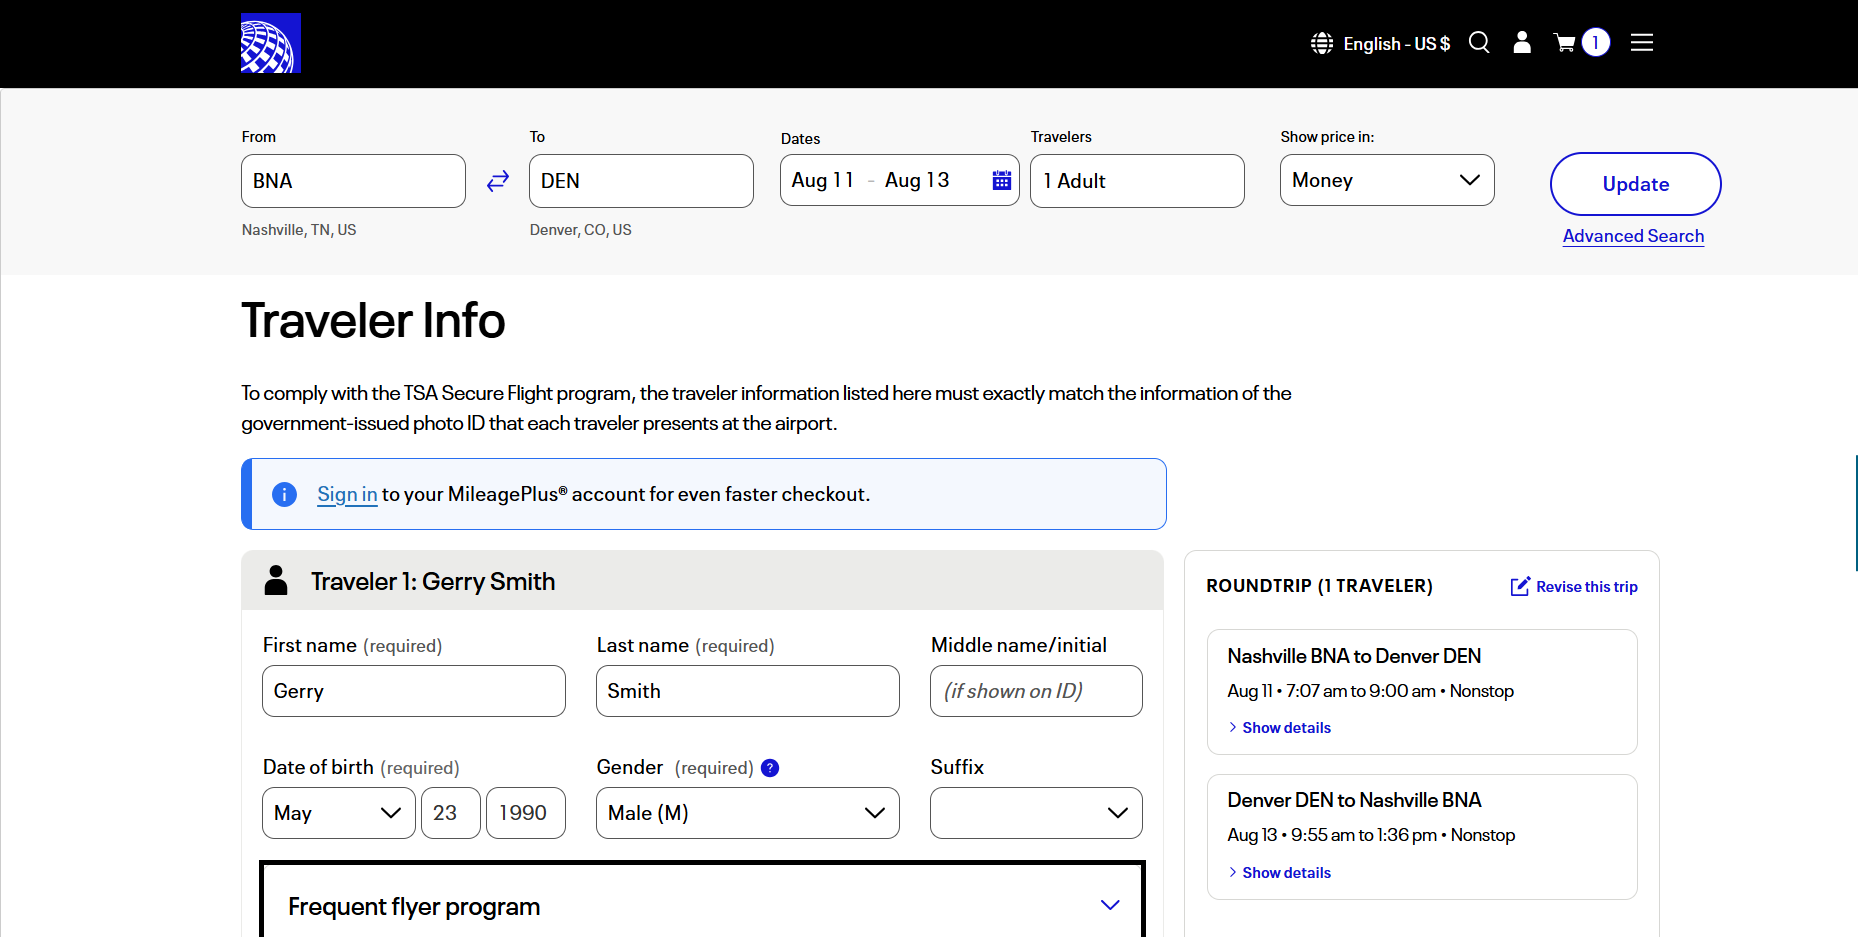This screenshot has width=1858, height=937.
Task: Click the Update button
Action: tap(1635, 184)
